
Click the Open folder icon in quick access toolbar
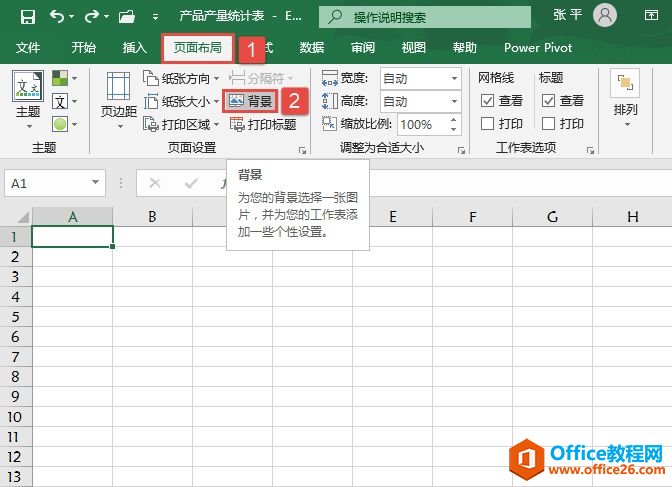[x=127, y=17]
